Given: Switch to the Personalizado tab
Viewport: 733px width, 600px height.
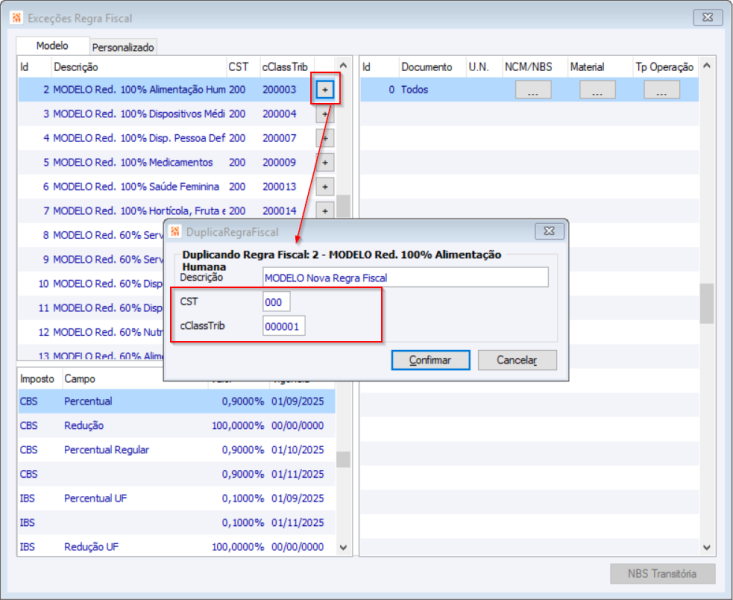Looking at the screenshot, I should (123, 47).
